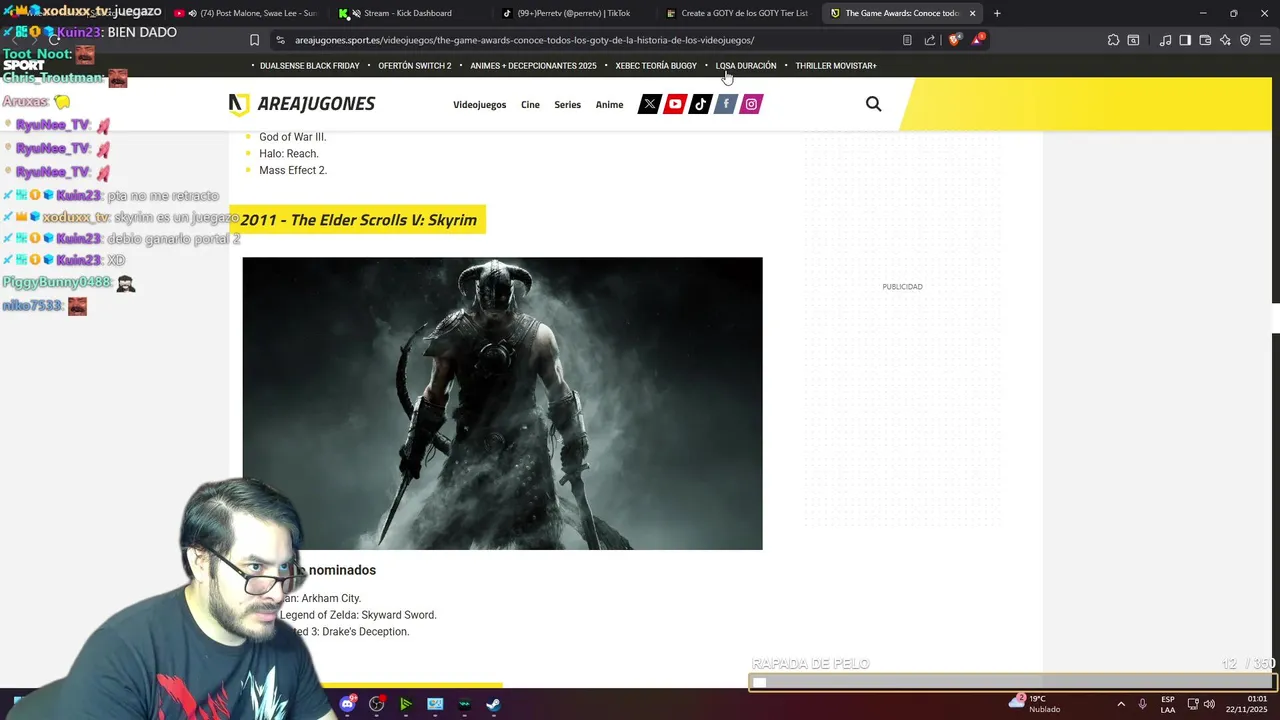
Task: Click the ESP LAA keyboard language indicator
Action: point(1168,704)
